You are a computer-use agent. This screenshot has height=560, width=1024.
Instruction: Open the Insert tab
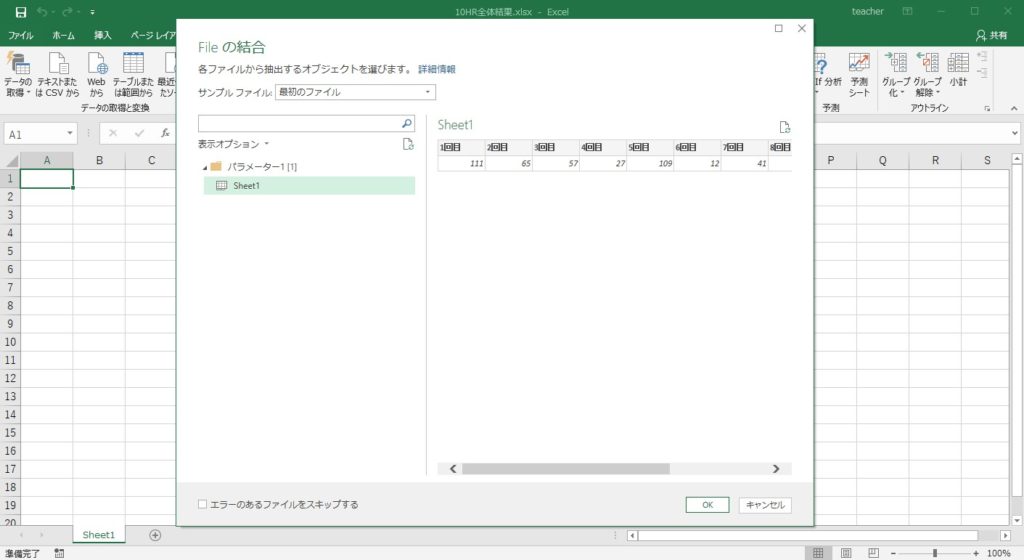(x=103, y=35)
